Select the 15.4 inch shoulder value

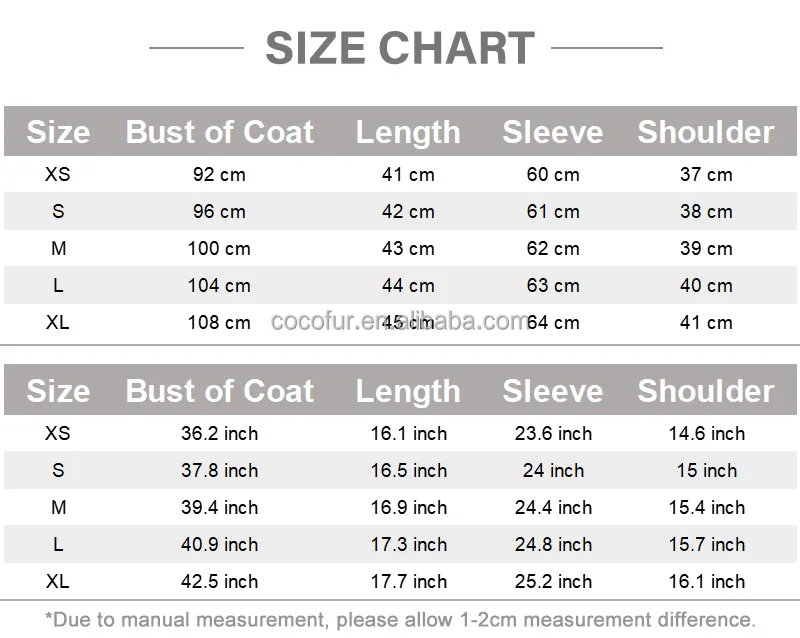pyautogui.click(x=706, y=508)
